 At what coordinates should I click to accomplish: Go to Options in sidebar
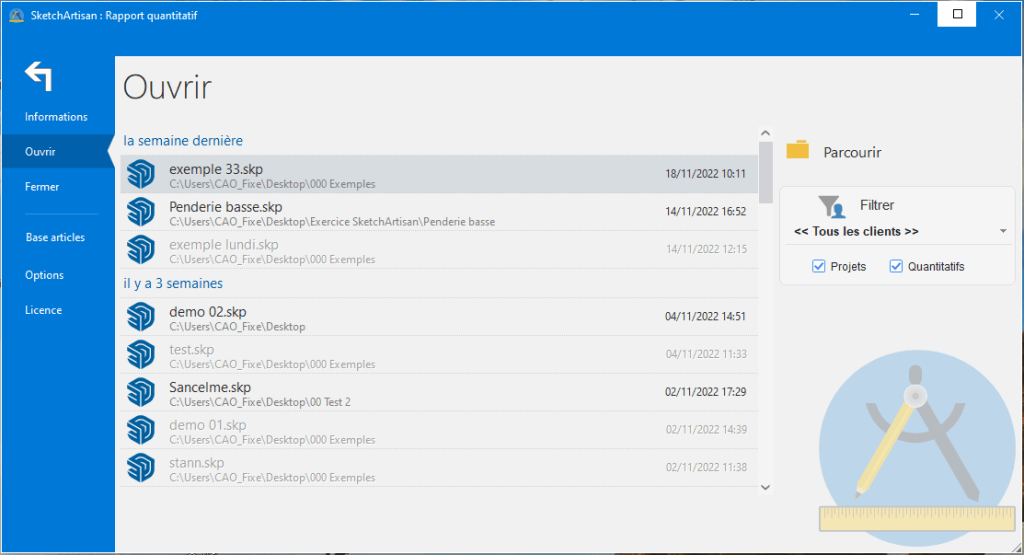tap(44, 275)
